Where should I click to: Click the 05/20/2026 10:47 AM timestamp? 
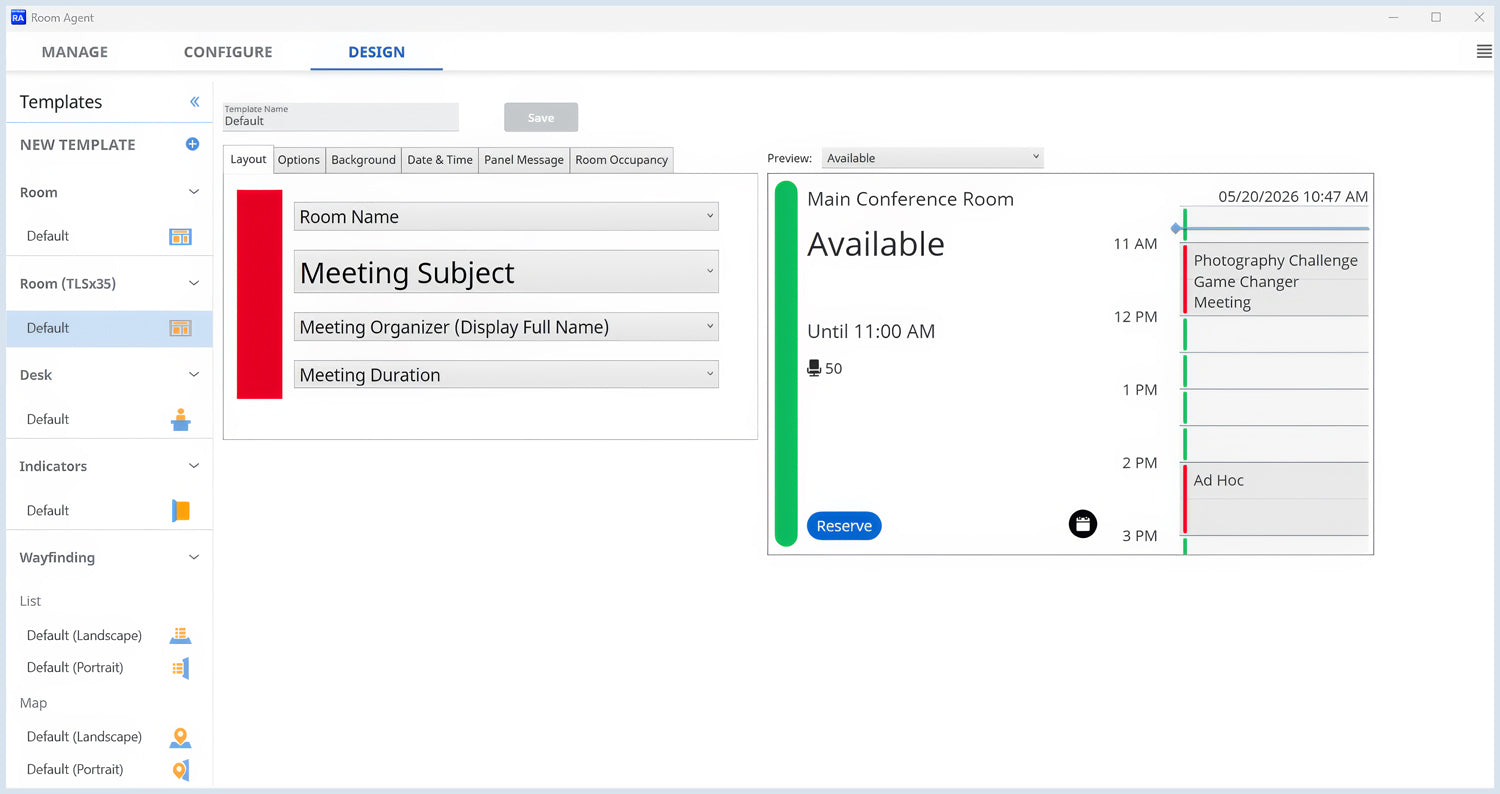pos(1293,197)
